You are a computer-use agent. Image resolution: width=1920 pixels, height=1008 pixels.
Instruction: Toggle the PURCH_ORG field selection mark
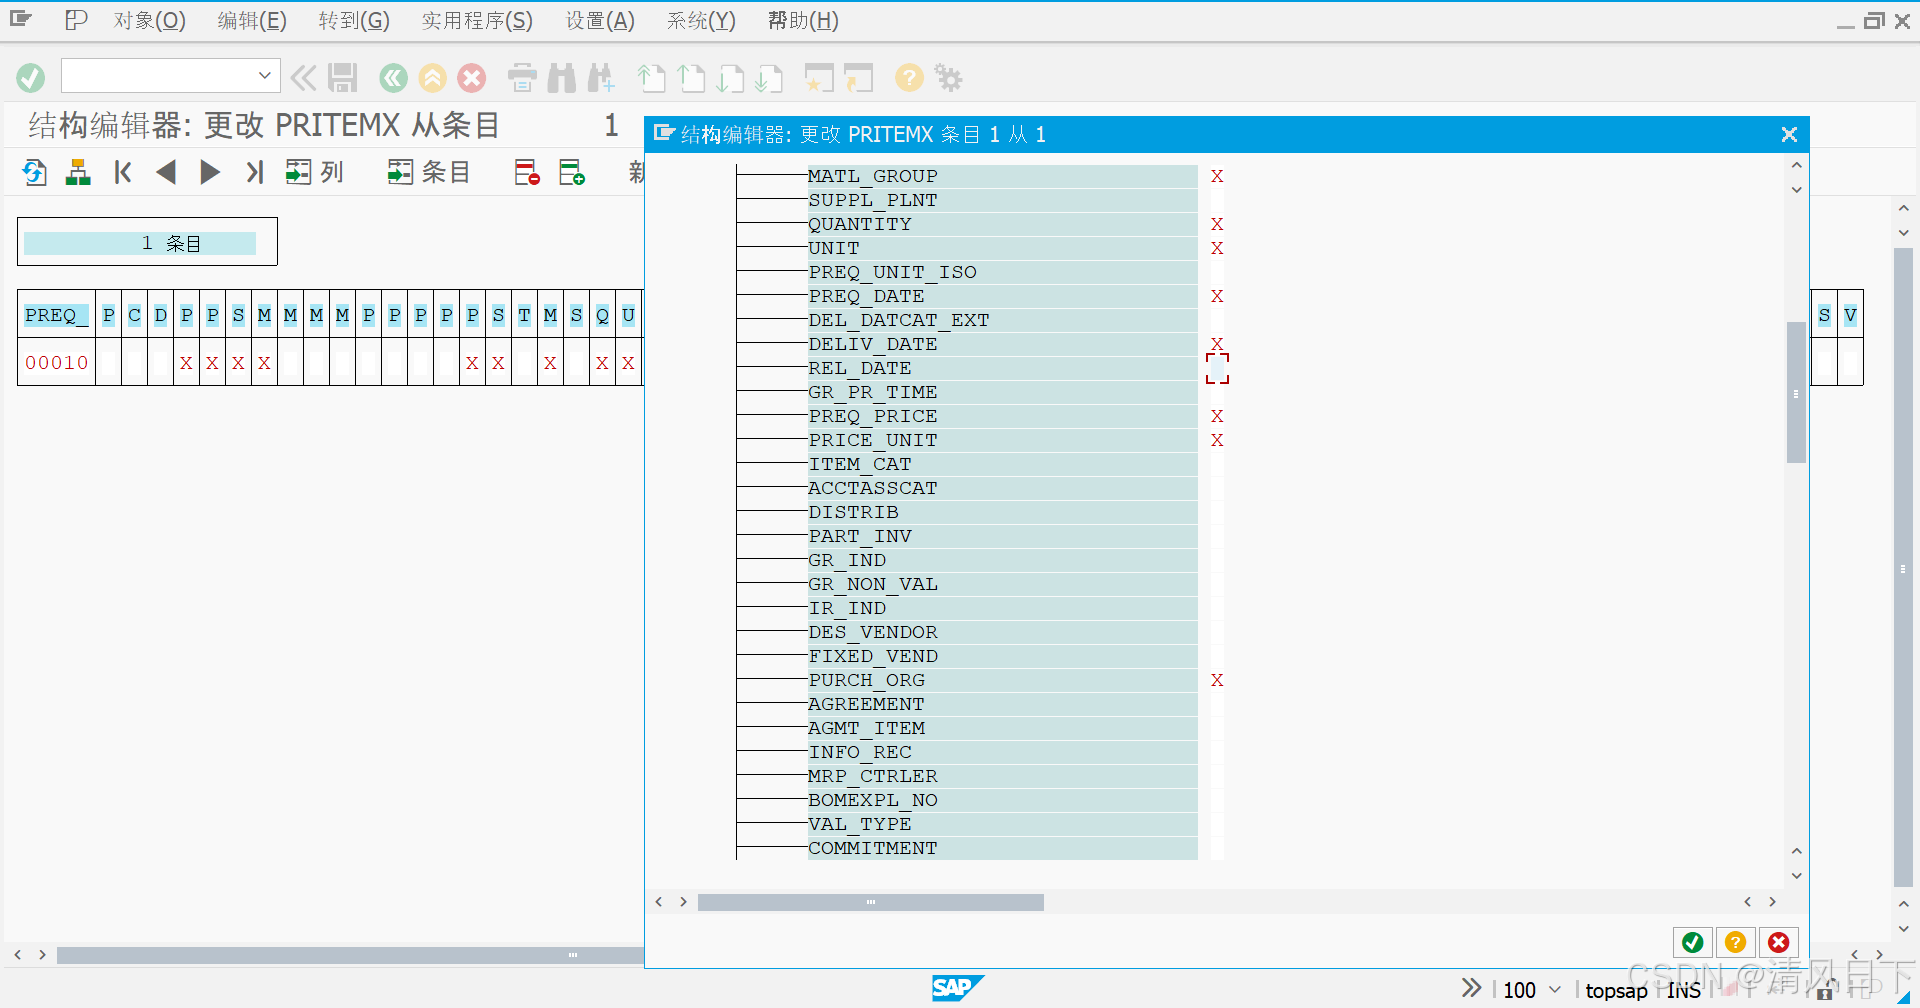click(1217, 680)
